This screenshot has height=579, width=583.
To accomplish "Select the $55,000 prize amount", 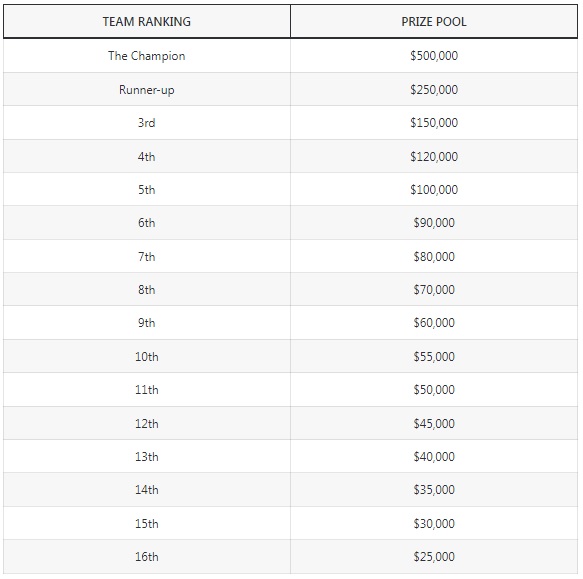I will [x=434, y=357].
